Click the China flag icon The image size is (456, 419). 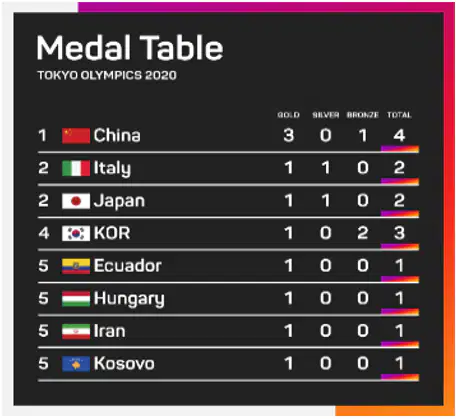pos(76,136)
